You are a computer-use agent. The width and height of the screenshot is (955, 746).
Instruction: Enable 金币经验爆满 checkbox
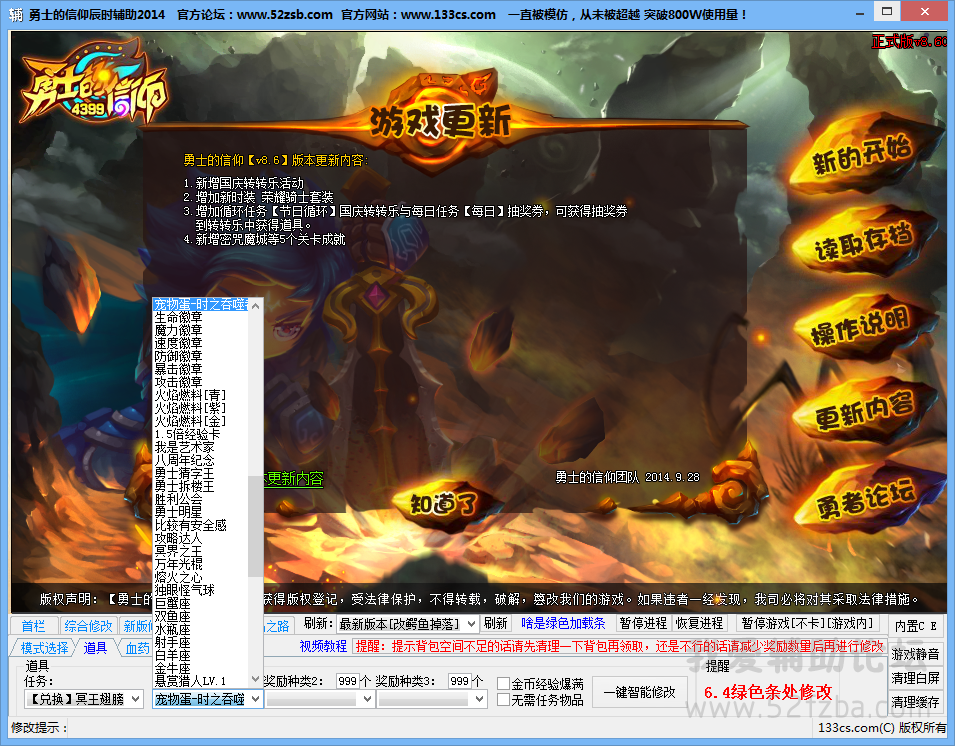click(x=503, y=683)
